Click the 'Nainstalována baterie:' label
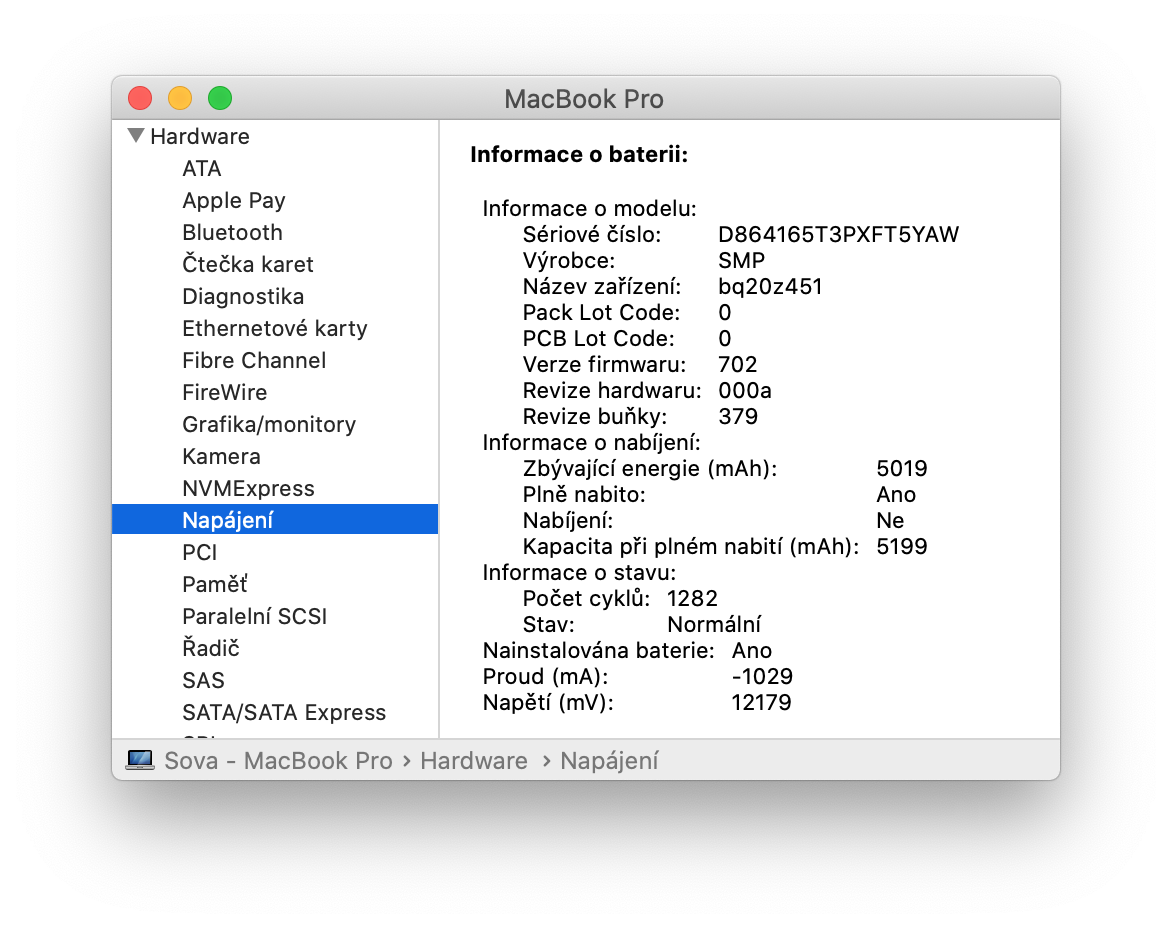Image resolution: width=1172 pixels, height=928 pixels. coord(599,650)
